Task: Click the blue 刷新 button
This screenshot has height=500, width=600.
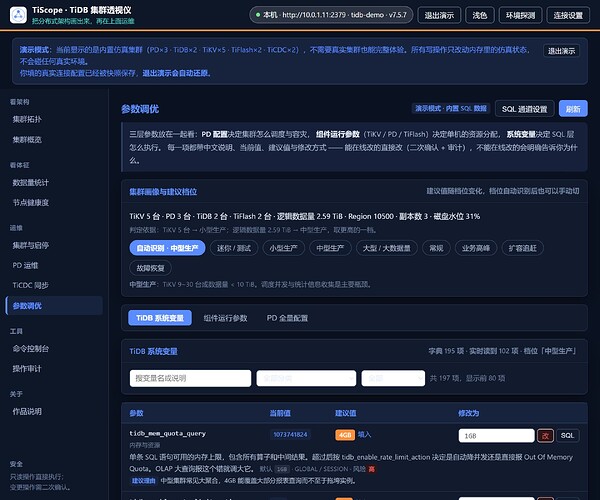Action: (x=573, y=109)
